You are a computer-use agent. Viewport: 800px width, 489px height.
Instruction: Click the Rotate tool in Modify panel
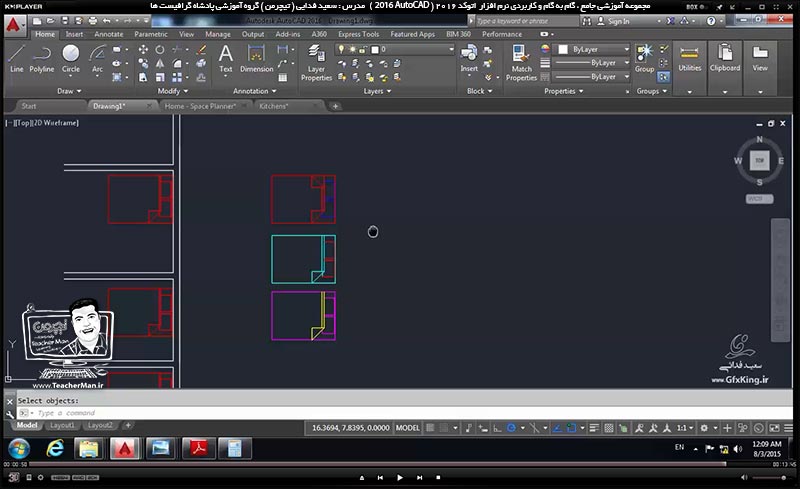pyautogui.click(x=160, y=50)
